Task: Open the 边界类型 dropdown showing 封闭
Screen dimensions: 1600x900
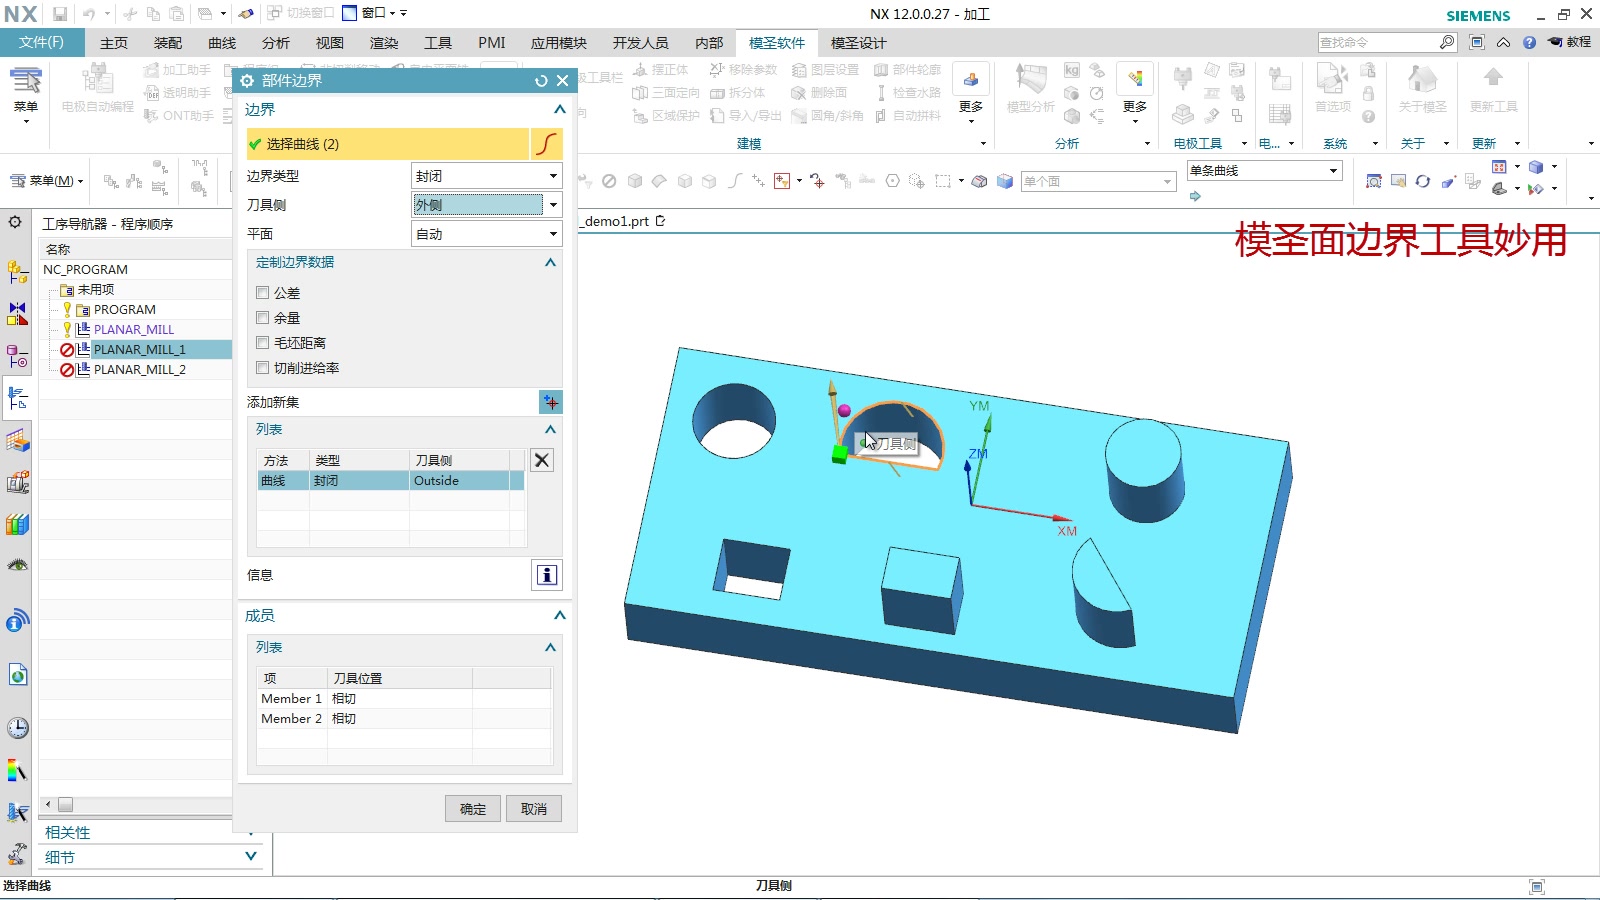Action: point(487,176)
